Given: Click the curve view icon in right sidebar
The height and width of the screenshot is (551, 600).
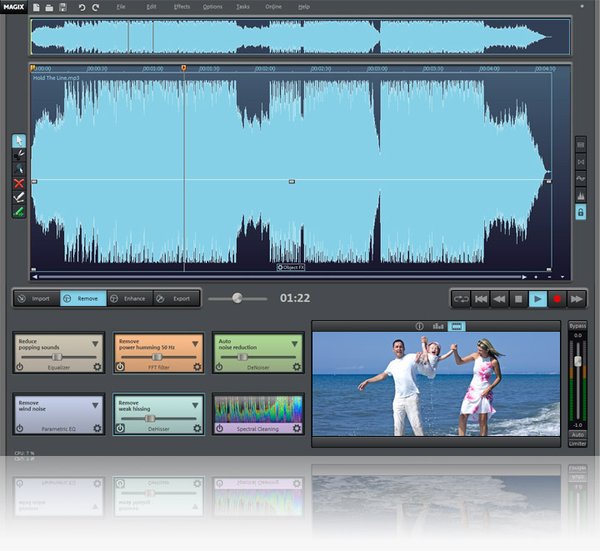Looking at the screenshot, I should (580, 179).
